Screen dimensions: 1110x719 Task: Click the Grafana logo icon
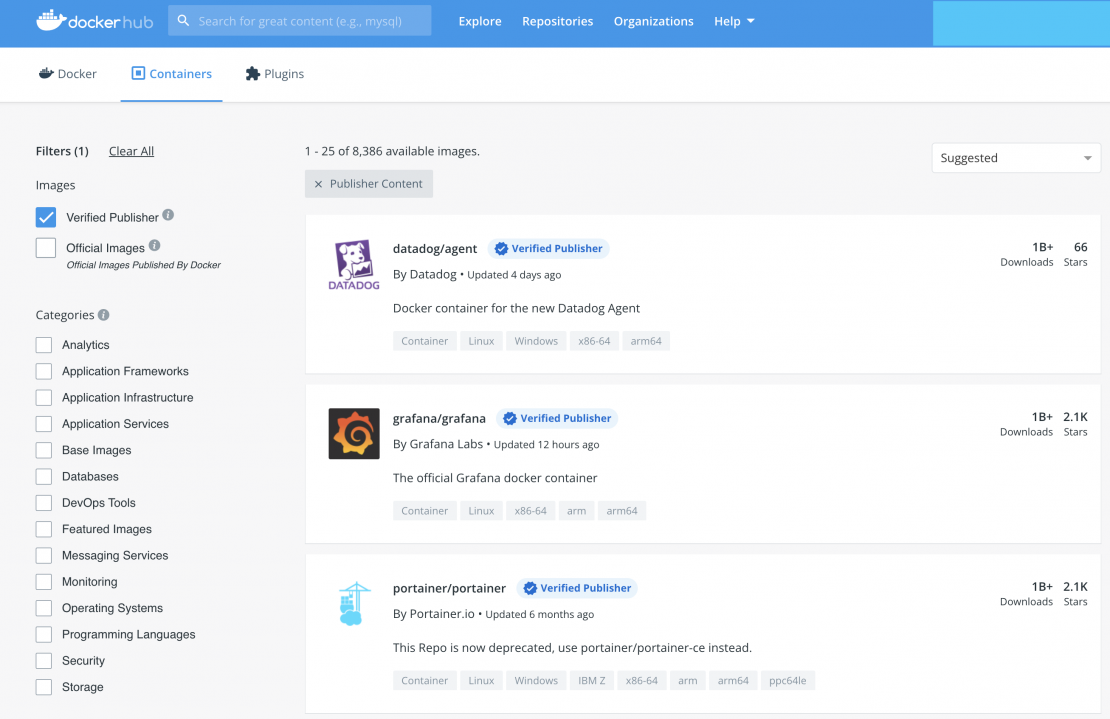(x=354, y=434)
